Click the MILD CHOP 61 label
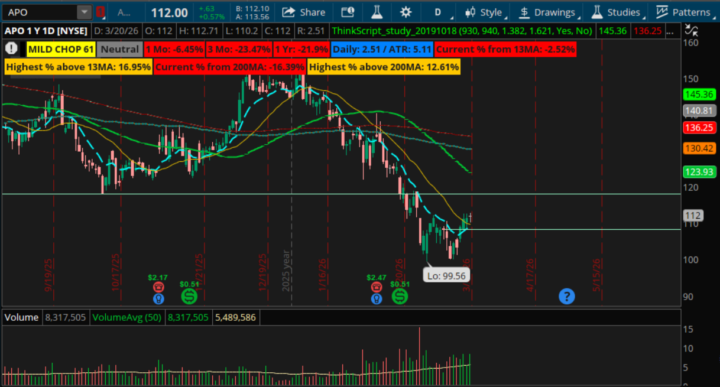The height and width of the screenshot is (387, 720). click(61, 49)
